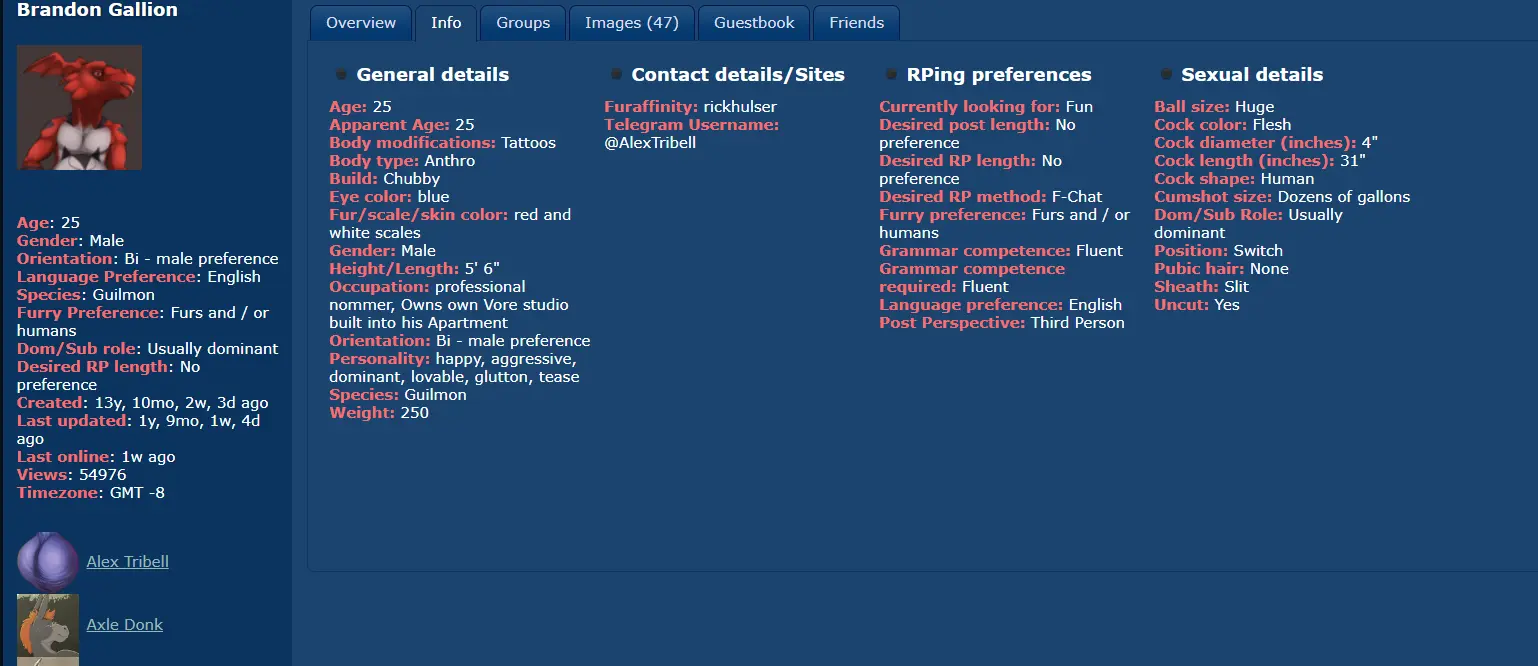Screen dimensions: 1538x666
Task: Select the Info tab
Action: [x=446, y=23]
